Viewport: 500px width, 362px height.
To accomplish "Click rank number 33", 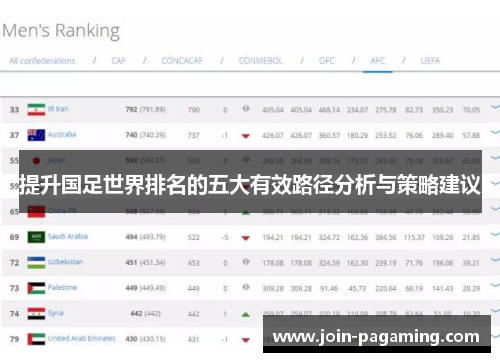I will click(14, 110).
